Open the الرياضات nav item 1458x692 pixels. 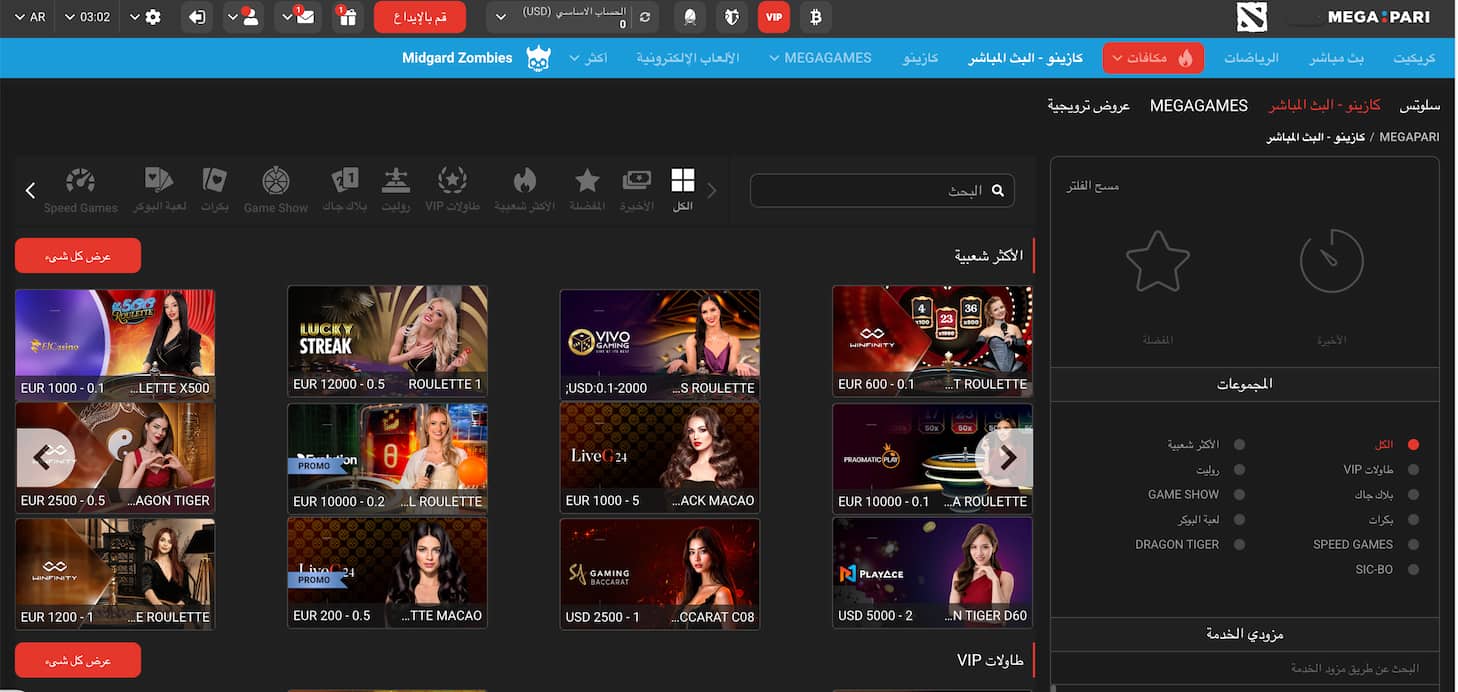pyautogui.click(x=1252, y=58)
